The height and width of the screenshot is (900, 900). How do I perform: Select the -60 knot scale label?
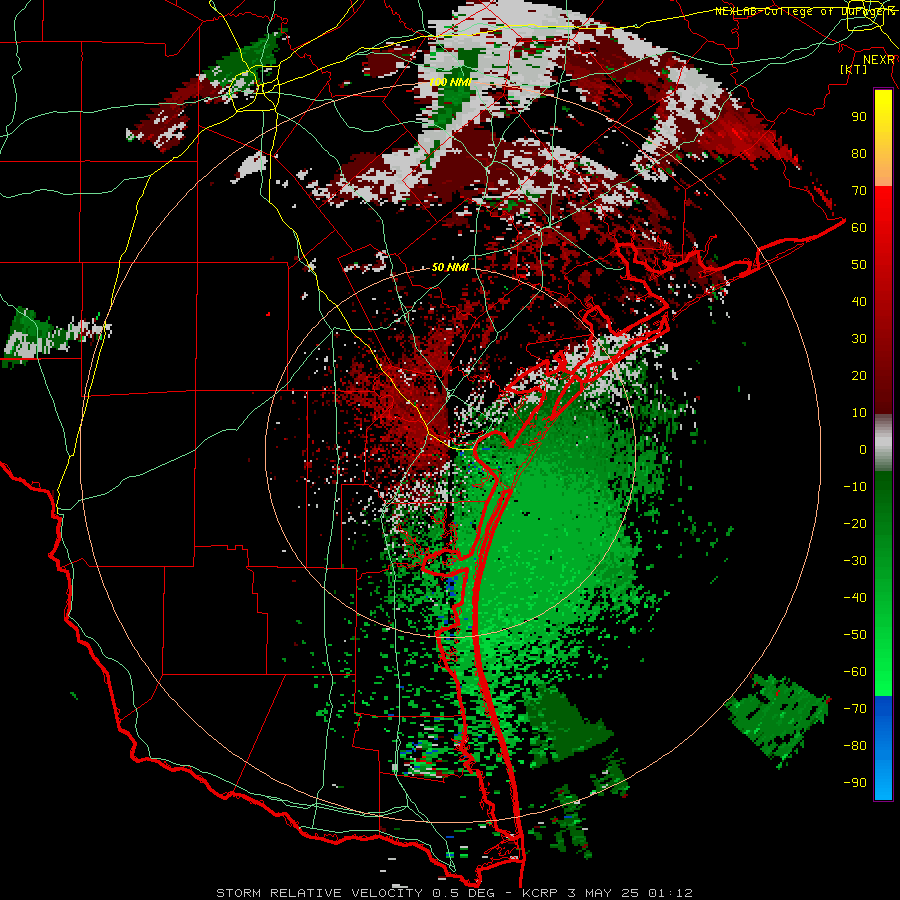pyautogui.click(x=855, y=672)
